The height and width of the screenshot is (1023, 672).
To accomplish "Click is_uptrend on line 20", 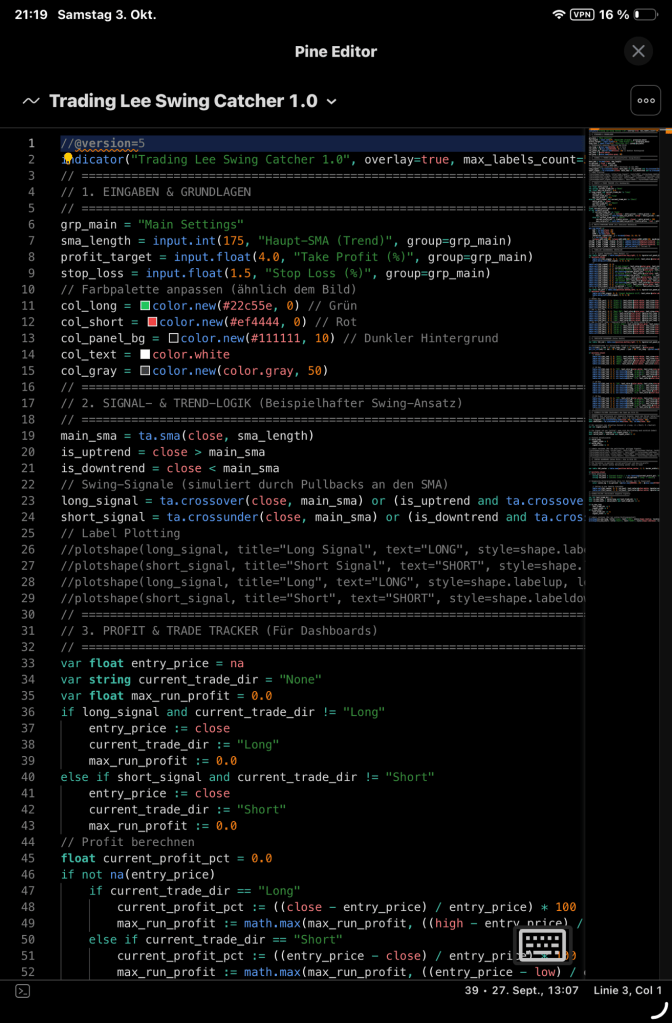I will [96, 452].
